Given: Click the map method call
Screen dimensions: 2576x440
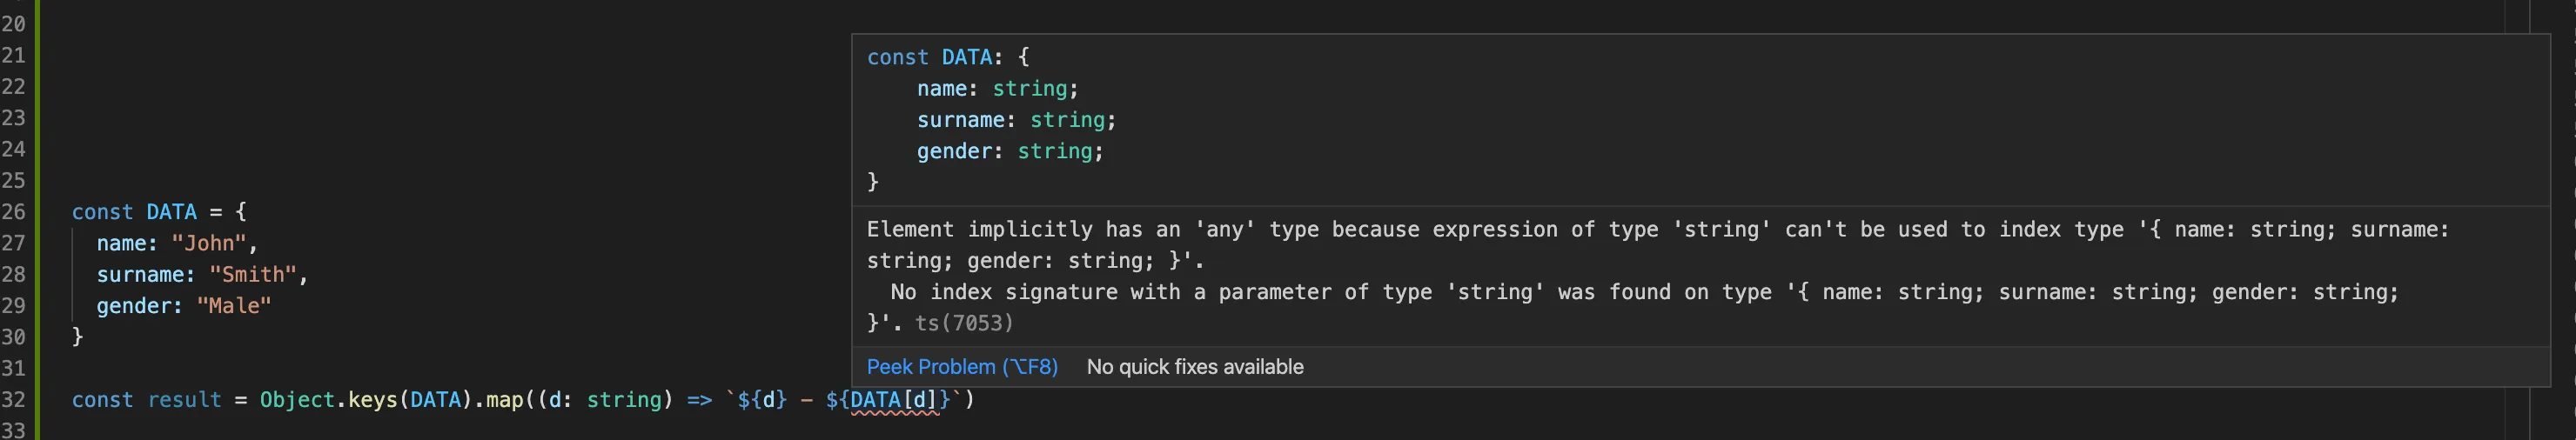Looking at the screenshot, I should 504,400.
